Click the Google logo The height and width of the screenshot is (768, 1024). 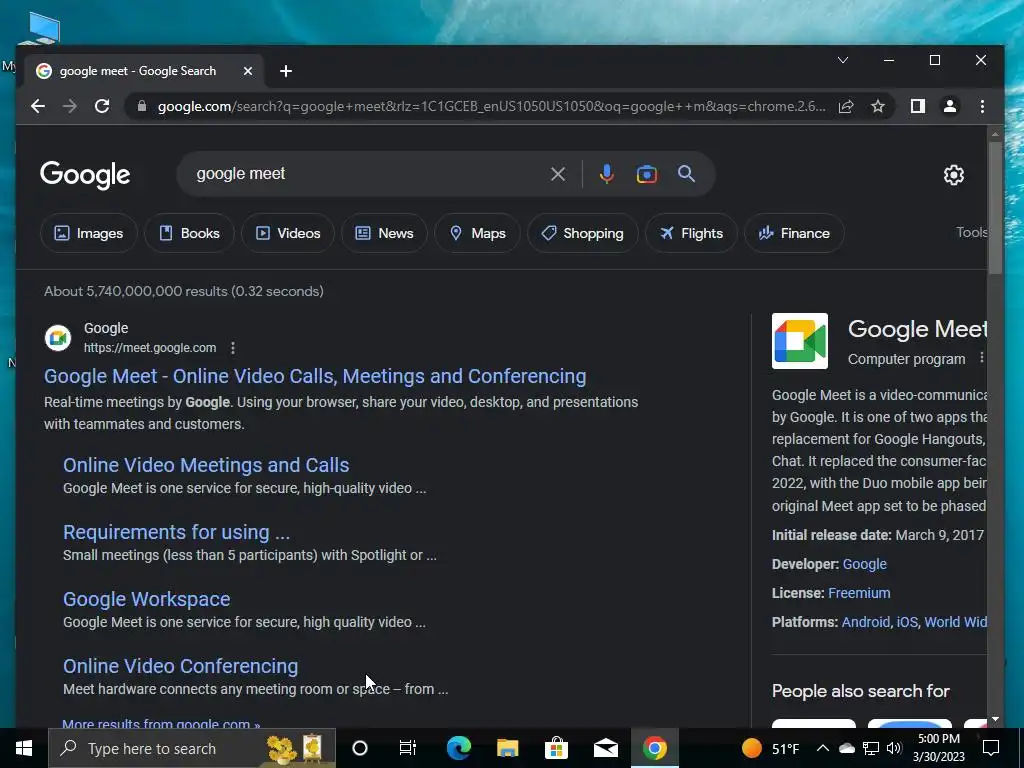coord(85,174)
